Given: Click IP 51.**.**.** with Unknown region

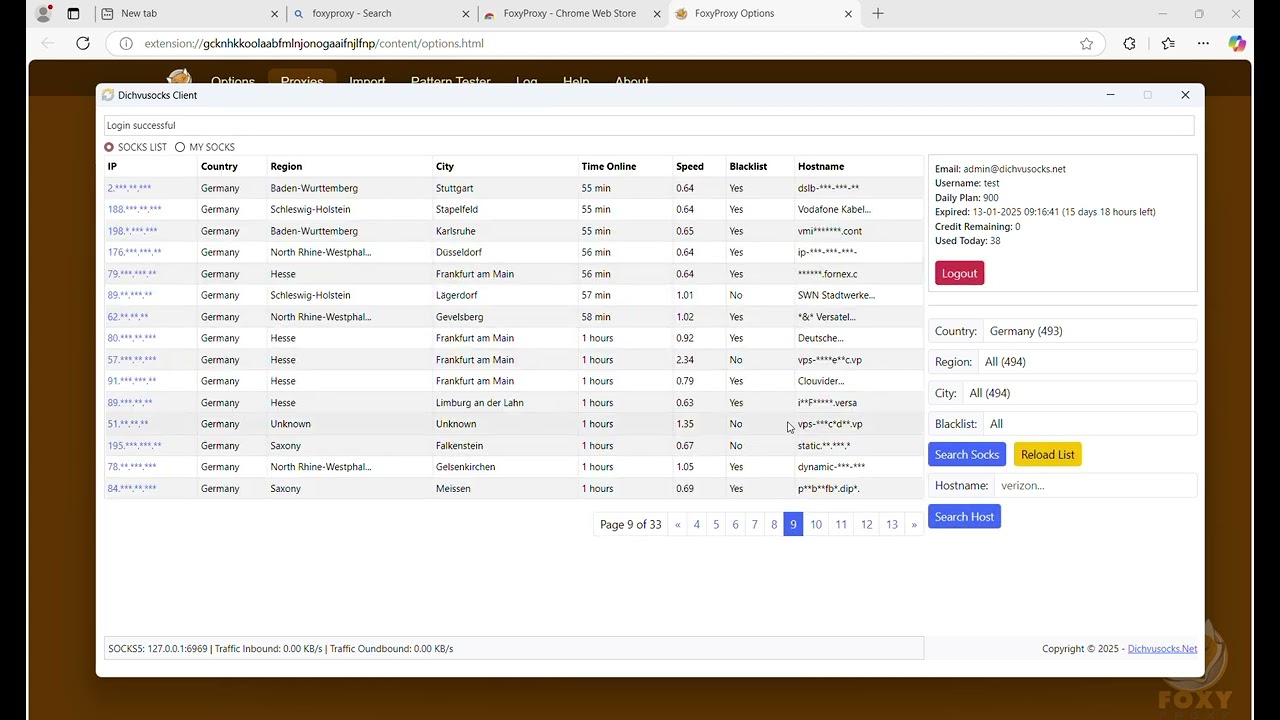Looking at the screenshot, I should pos(128,424).
